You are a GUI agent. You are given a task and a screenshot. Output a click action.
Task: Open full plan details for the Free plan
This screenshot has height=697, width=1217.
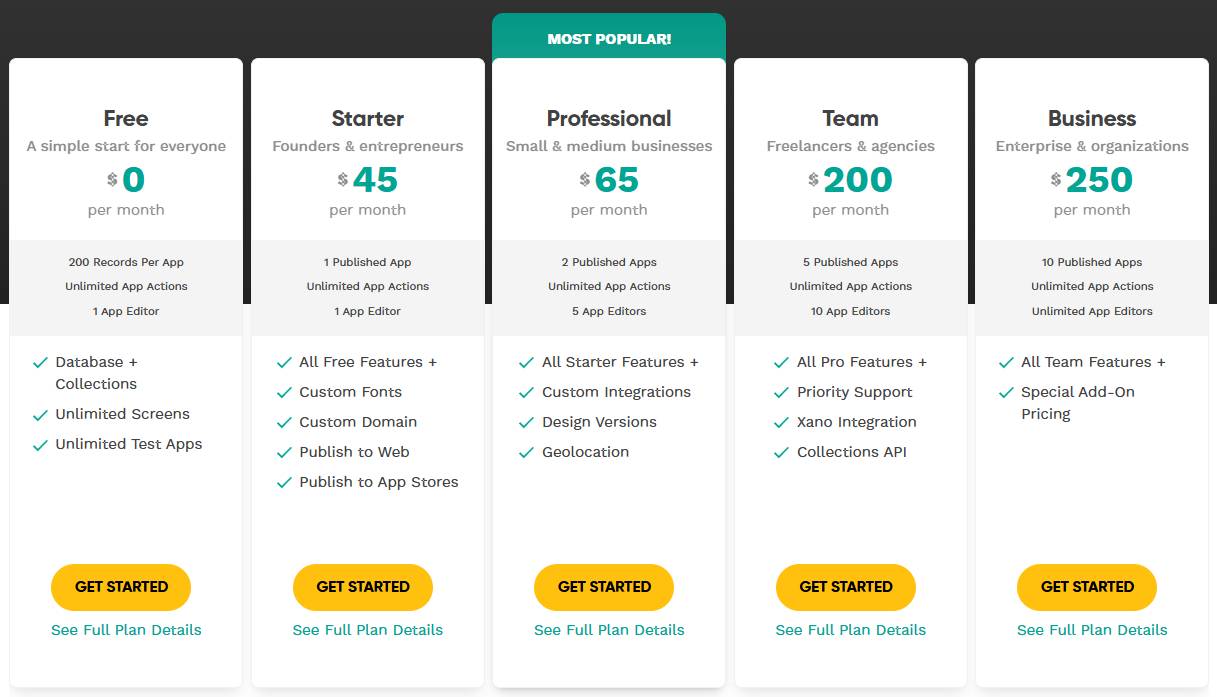pos(125,630)
